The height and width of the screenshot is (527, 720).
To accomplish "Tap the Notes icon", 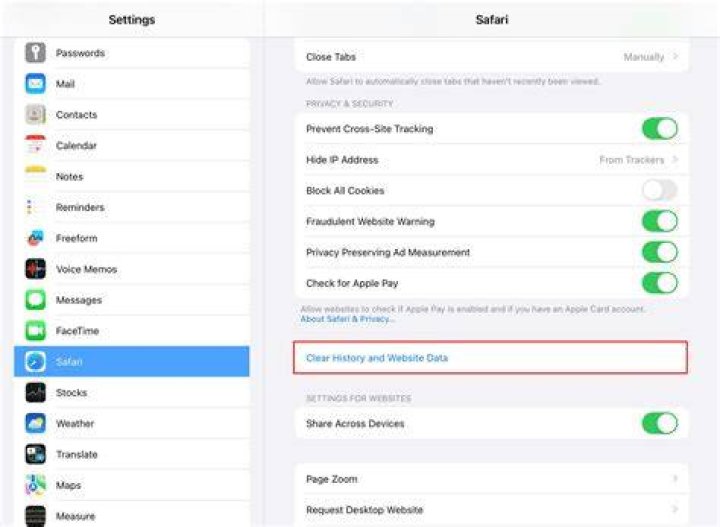I will [35, 176].
